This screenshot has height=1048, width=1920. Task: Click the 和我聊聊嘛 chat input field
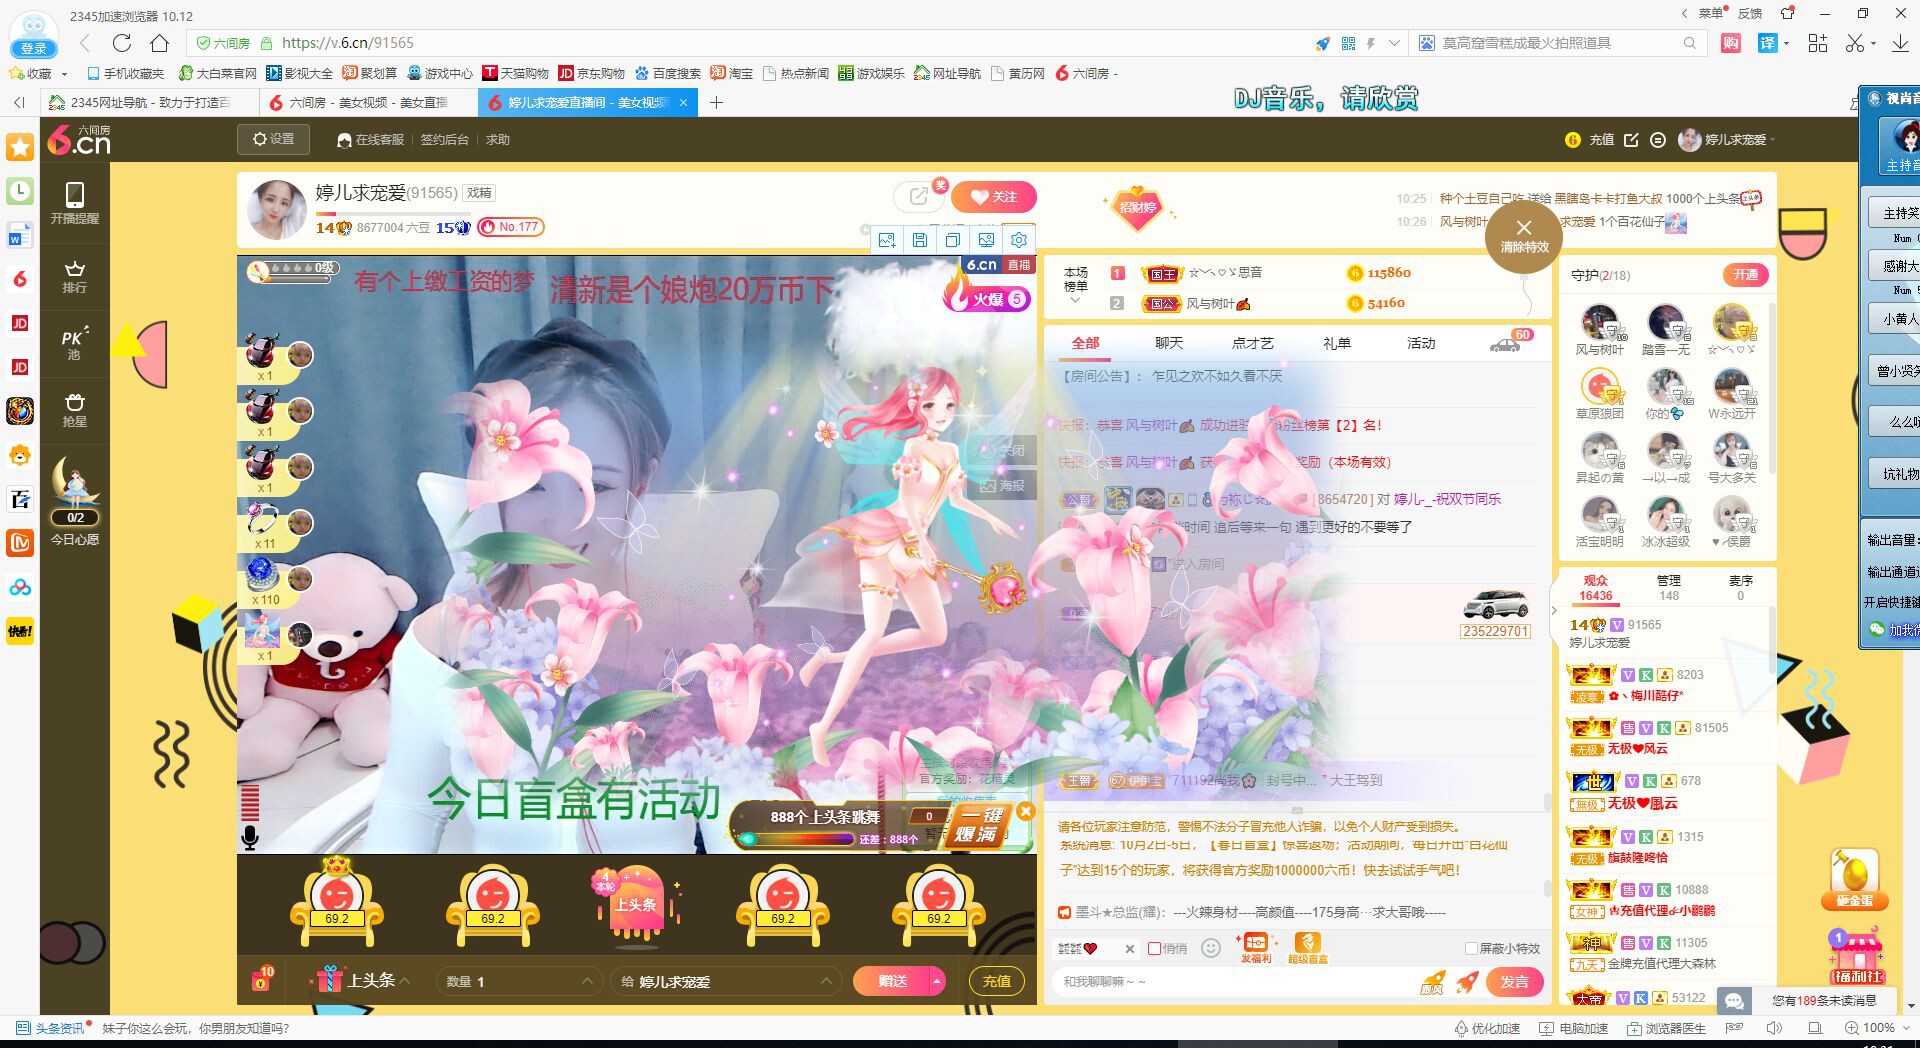(x=1232, y=982)
